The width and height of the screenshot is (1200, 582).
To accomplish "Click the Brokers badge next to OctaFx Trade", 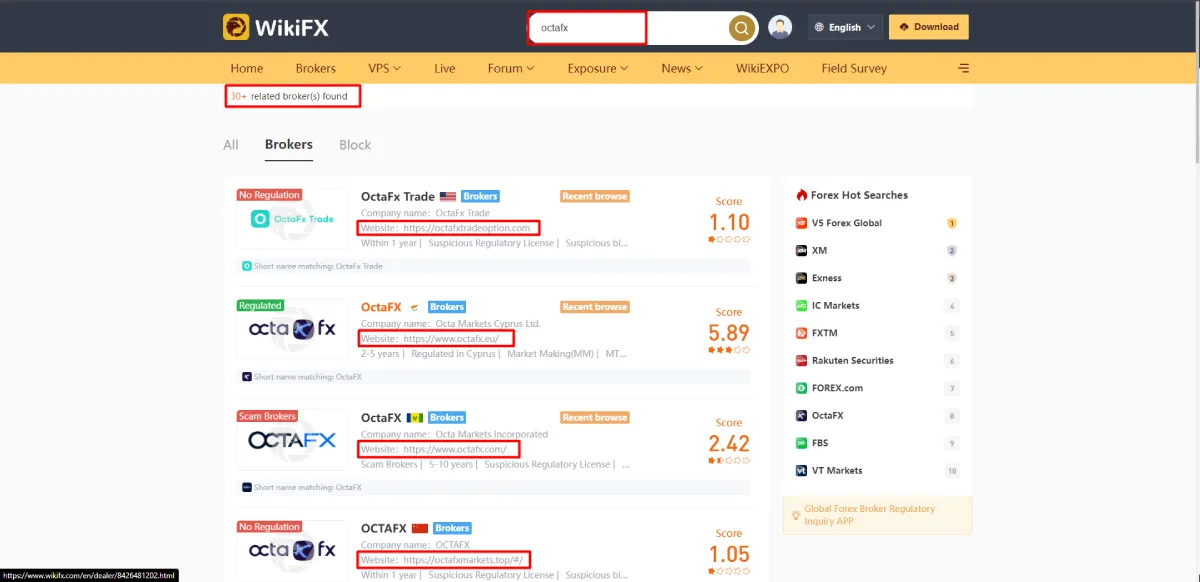I will [480, 196].
